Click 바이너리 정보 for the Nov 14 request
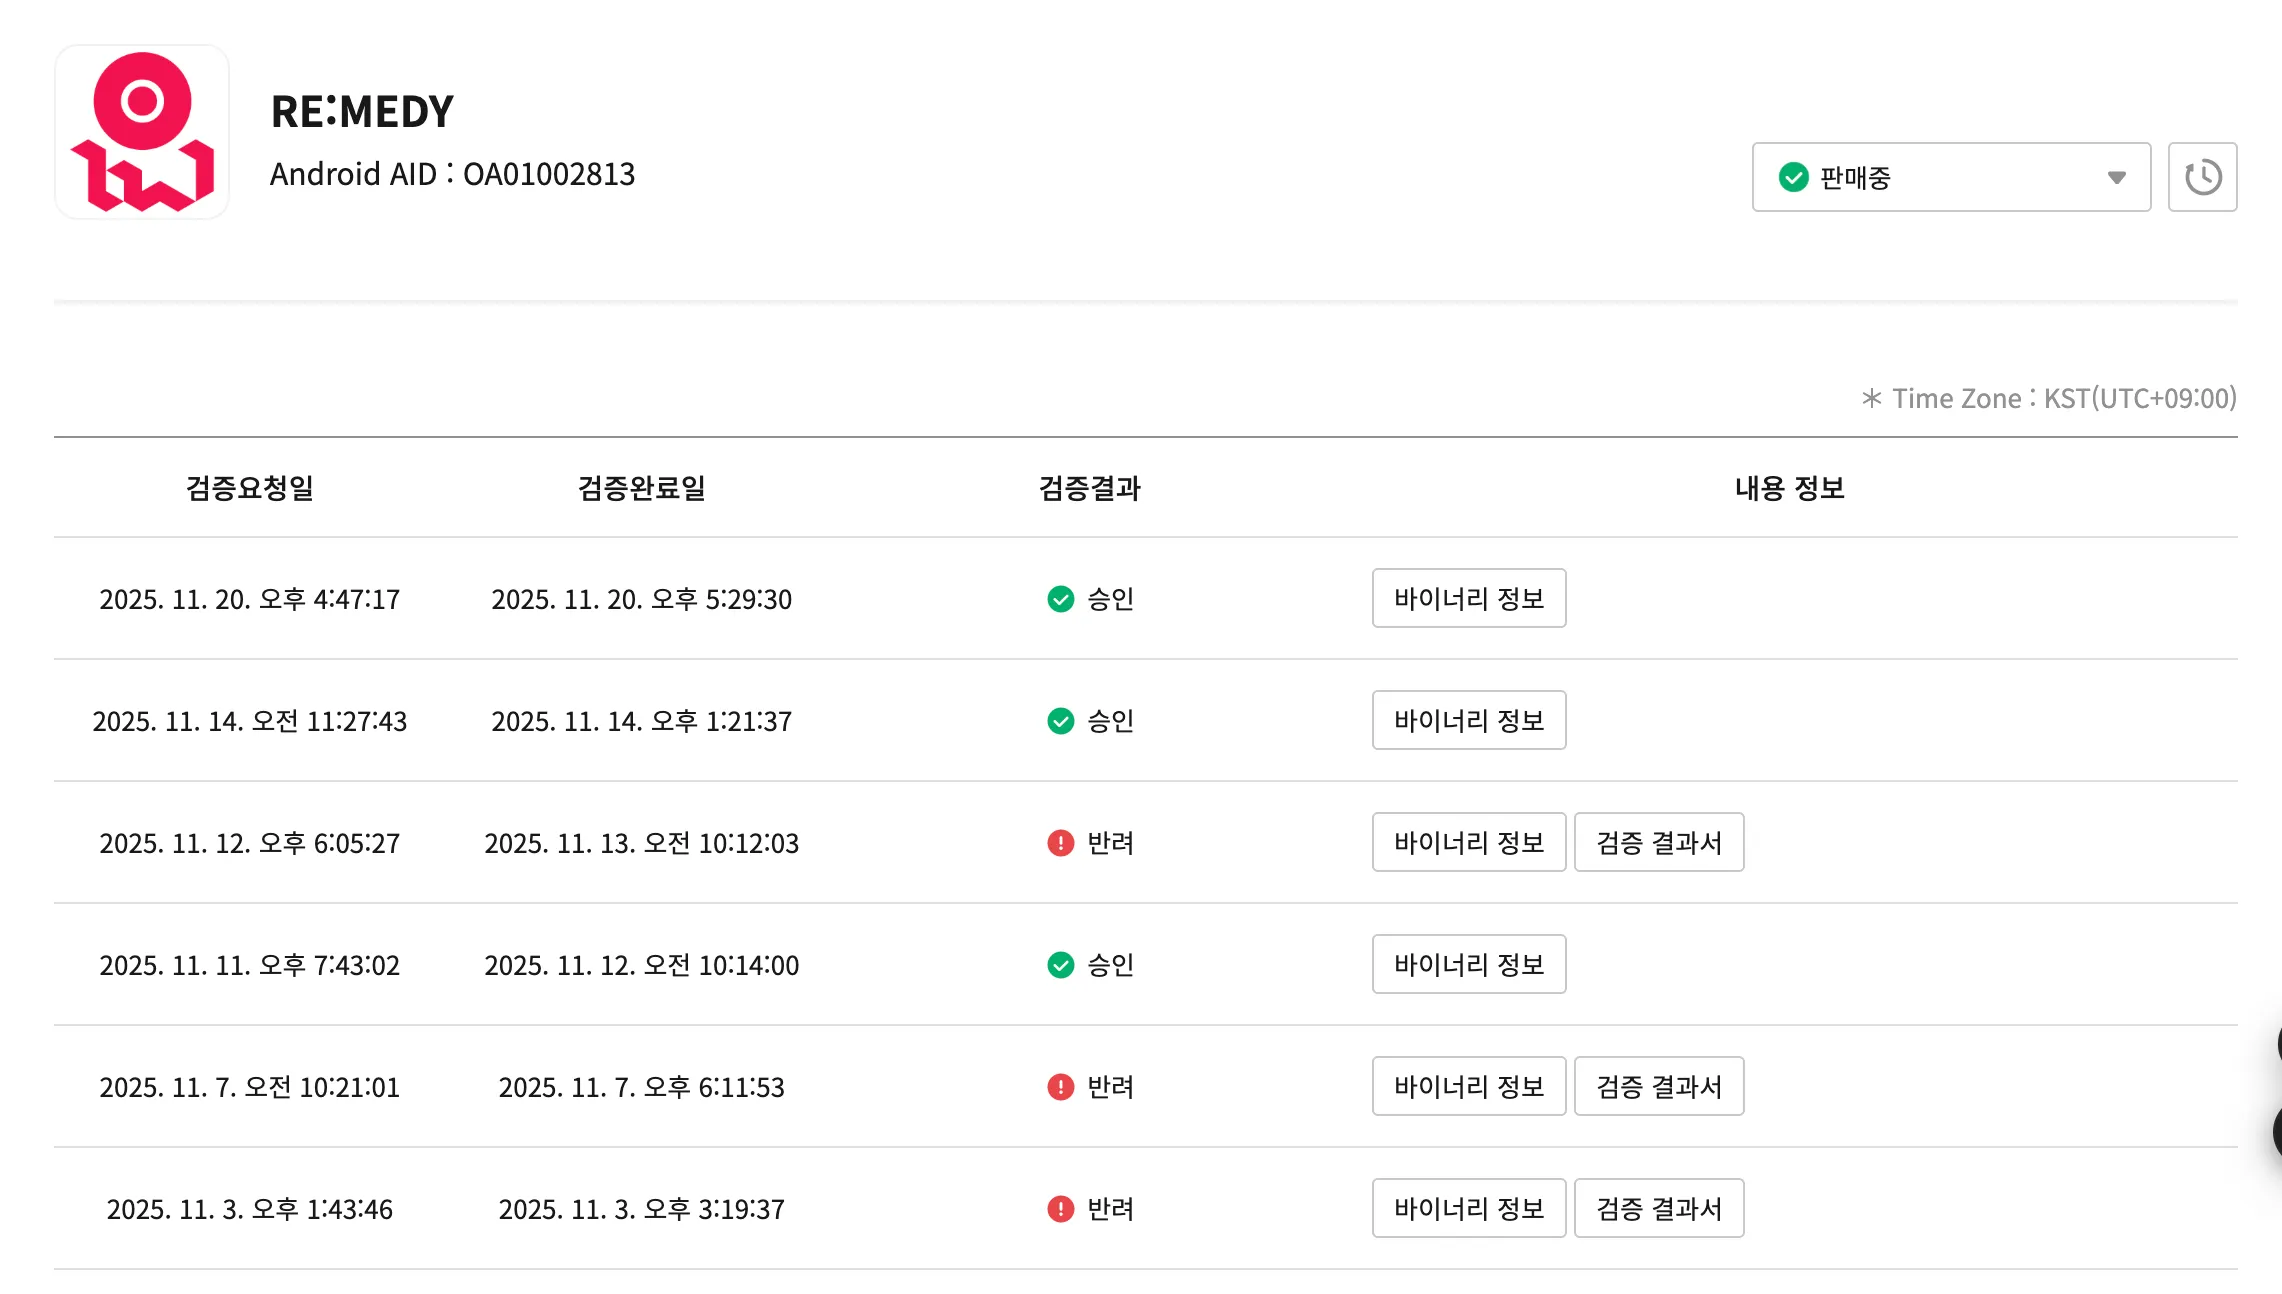This screenshot has height=1294, width=2282. pos(1468,720)
